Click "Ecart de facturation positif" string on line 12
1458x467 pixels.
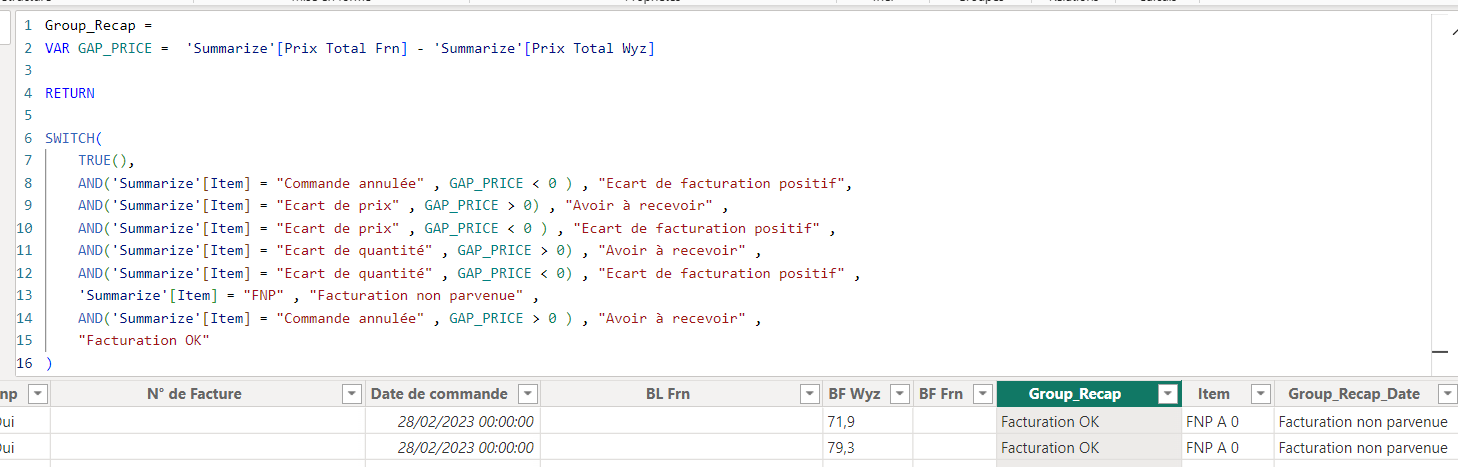[x=721, y=273]
